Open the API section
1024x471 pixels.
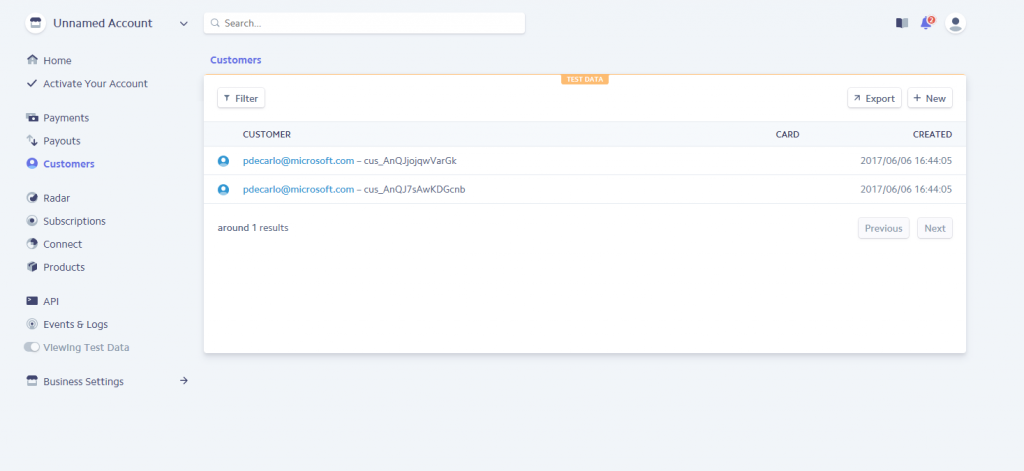click(51, 301)
